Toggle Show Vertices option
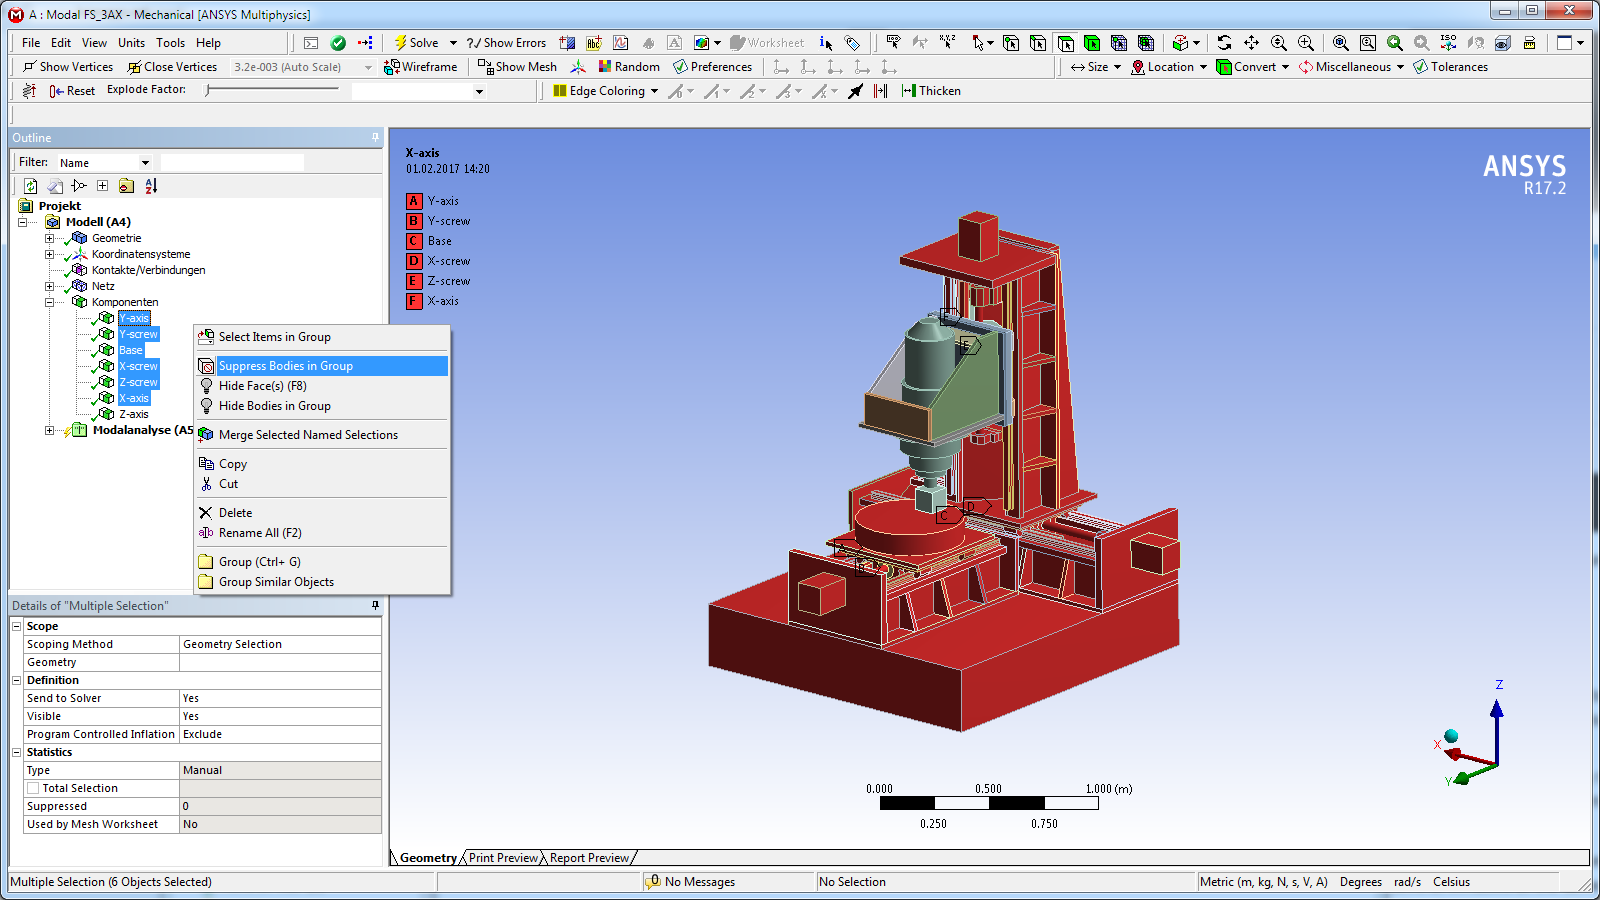The width and height of the screenshot is (1600, 900). pos(68,67)
